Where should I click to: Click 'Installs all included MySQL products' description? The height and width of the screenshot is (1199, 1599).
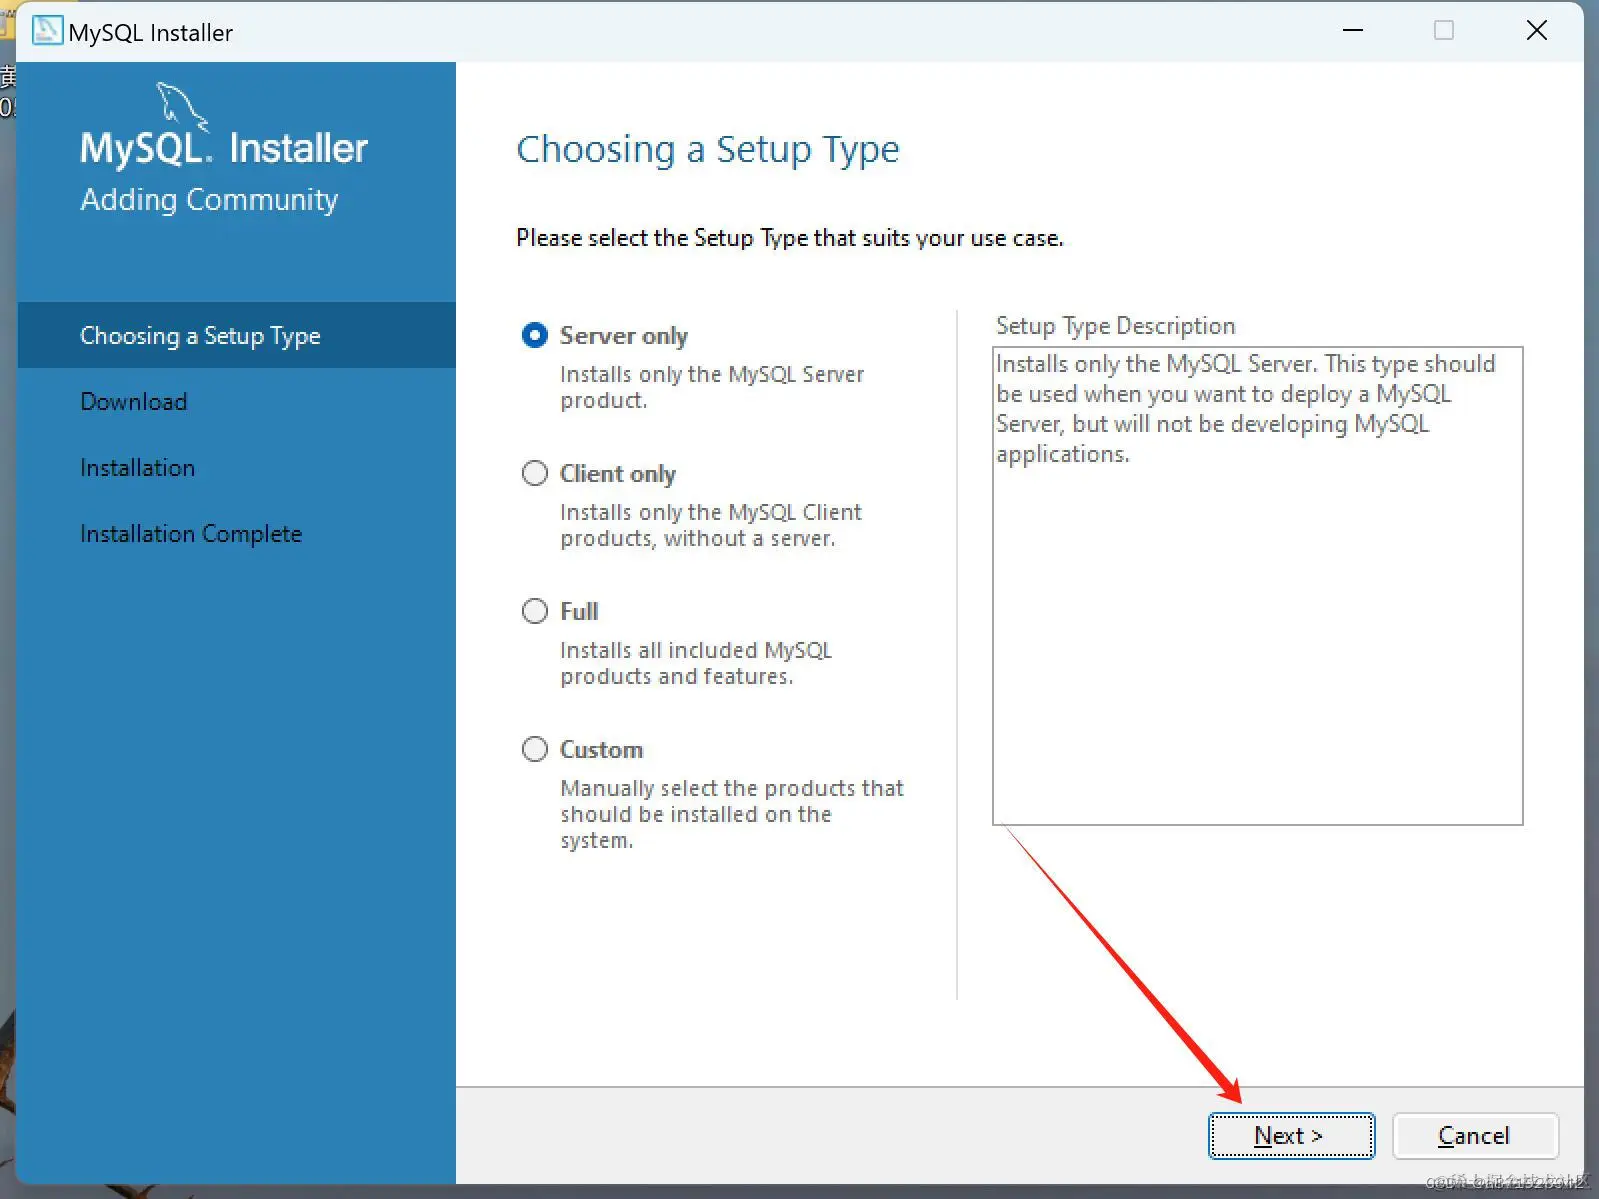696,663
